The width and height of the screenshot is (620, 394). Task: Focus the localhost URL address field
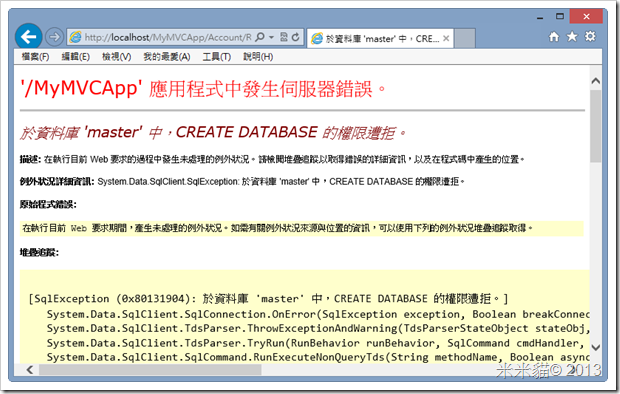tap(168, 37)
